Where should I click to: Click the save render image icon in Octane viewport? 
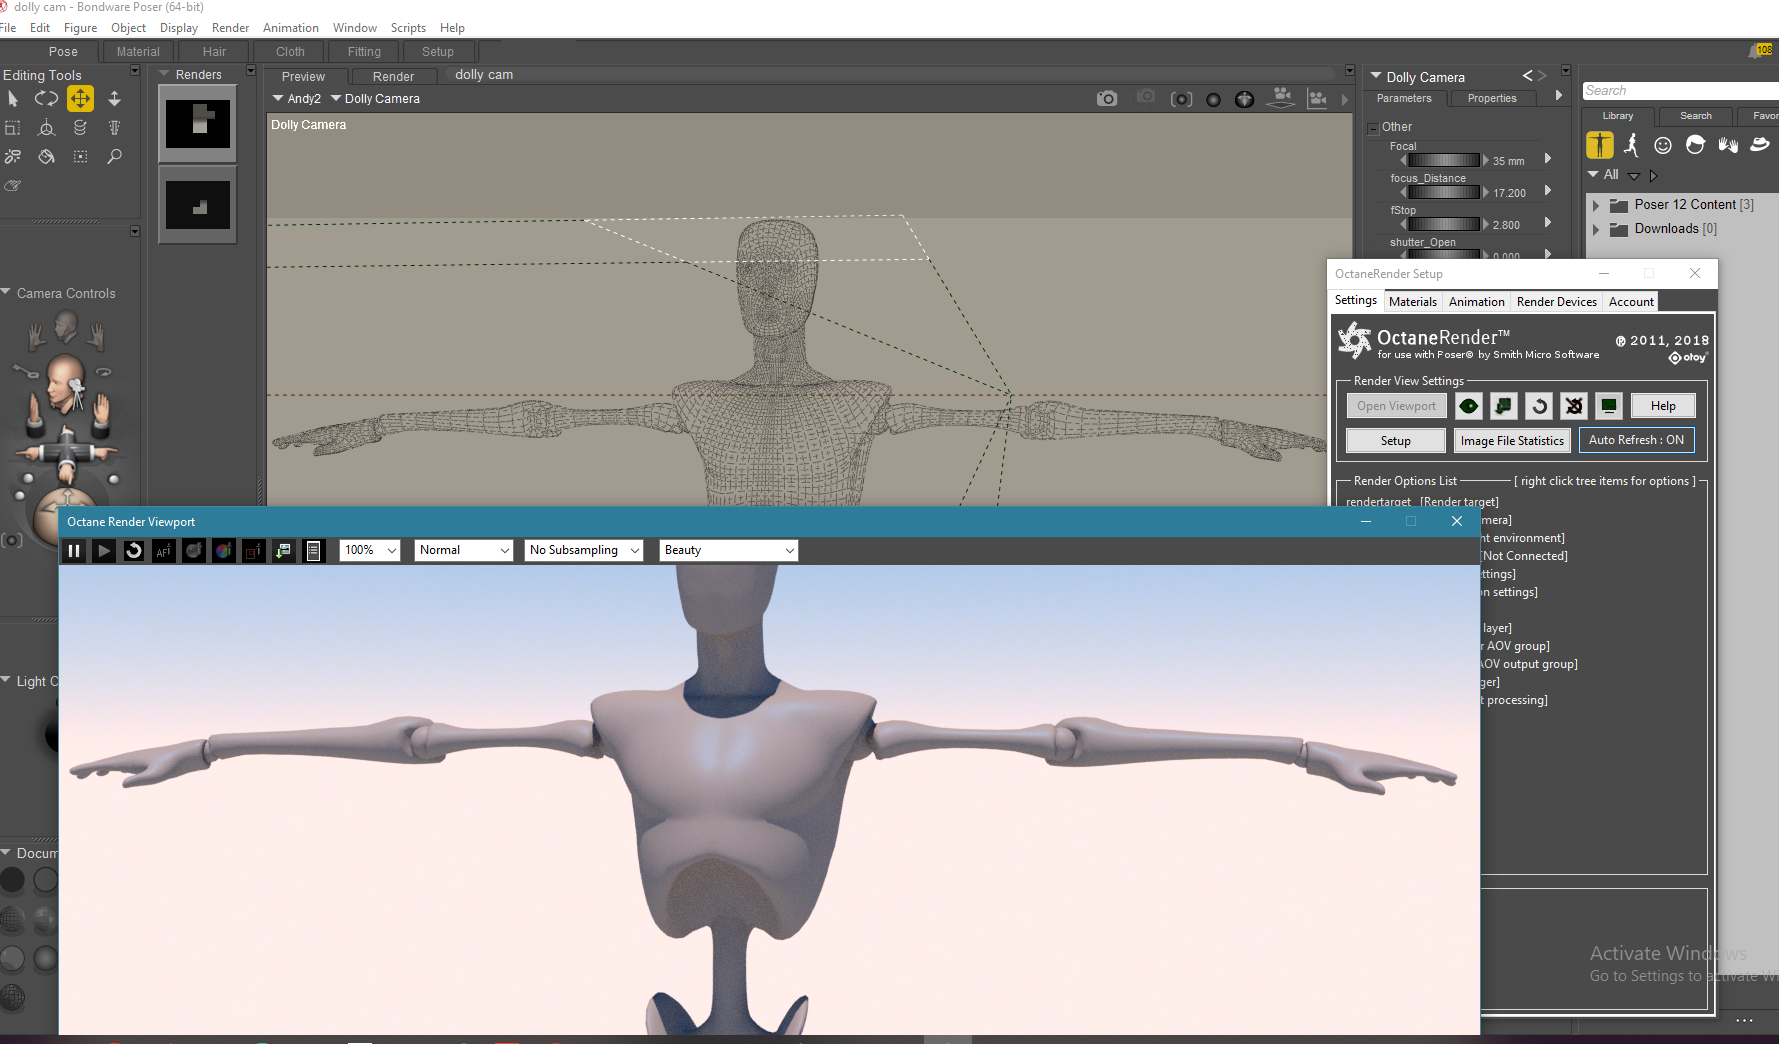(284, 551)
